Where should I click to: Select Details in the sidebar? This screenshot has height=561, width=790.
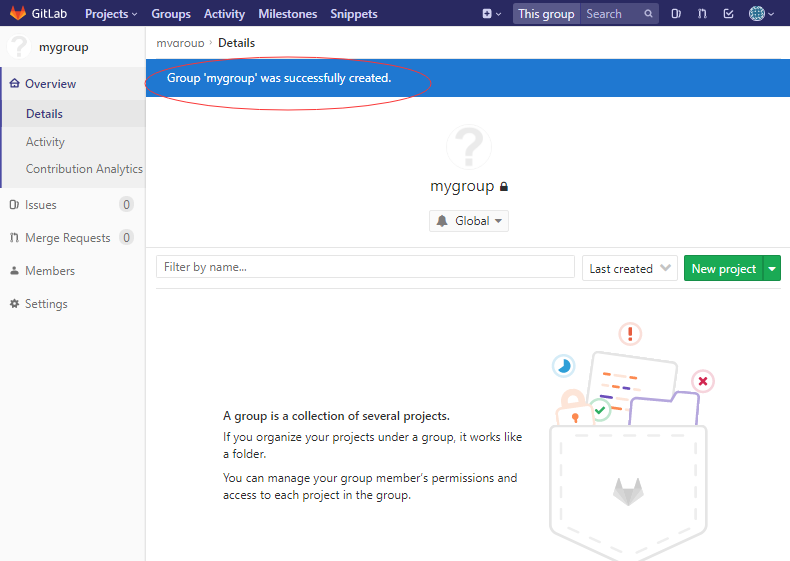tap(73, 114)
